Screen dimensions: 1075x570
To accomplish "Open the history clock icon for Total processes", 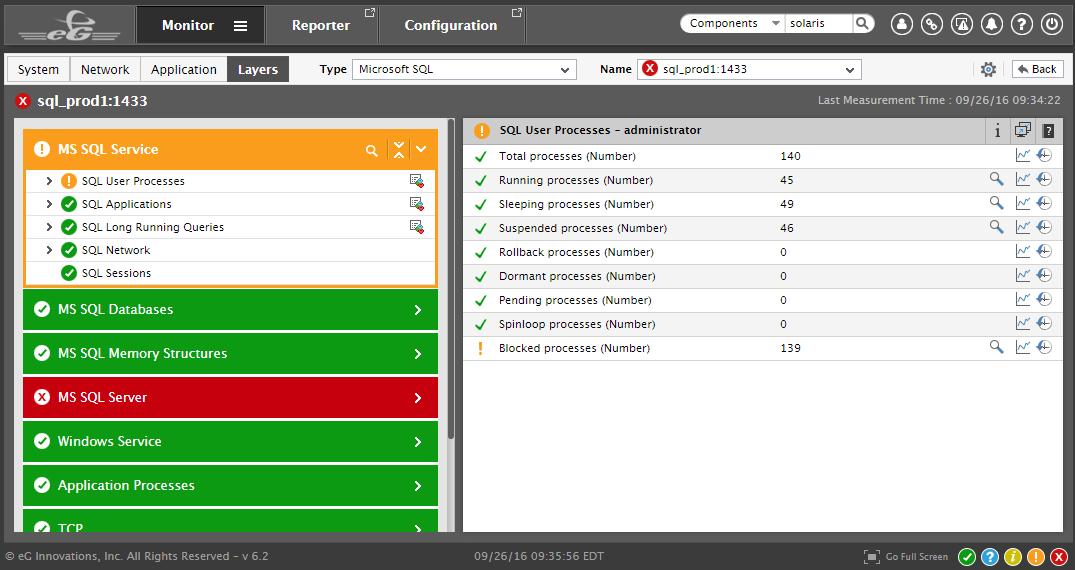I will point(1044,156).
